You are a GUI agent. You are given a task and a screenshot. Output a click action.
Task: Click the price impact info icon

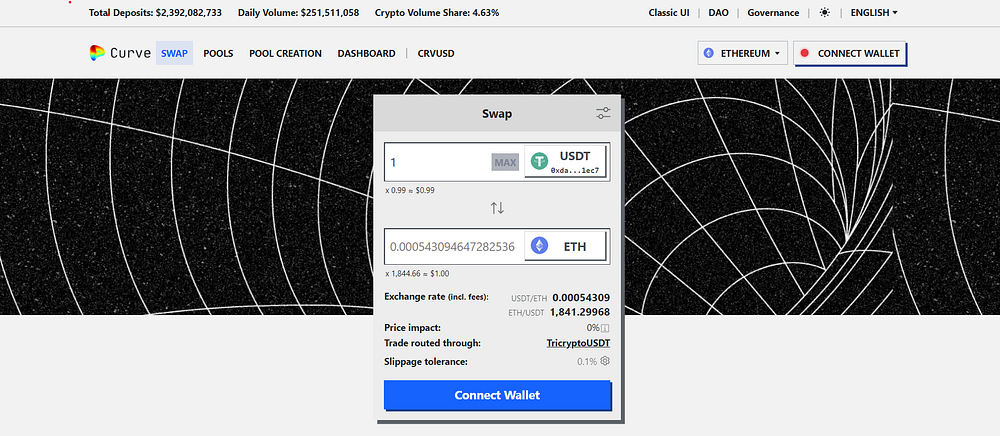click(605, 328)
